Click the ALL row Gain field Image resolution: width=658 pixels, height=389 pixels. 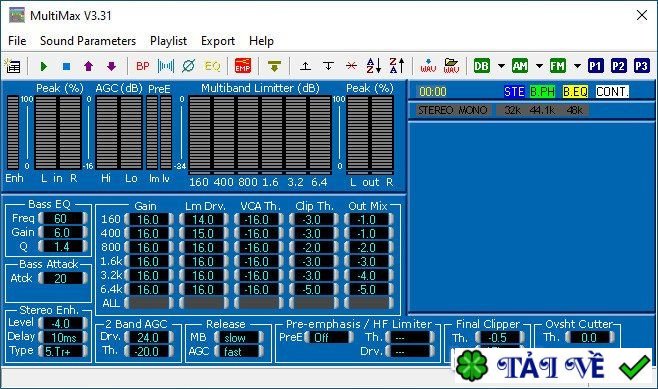pyautogui.click(x=149, y=303)
